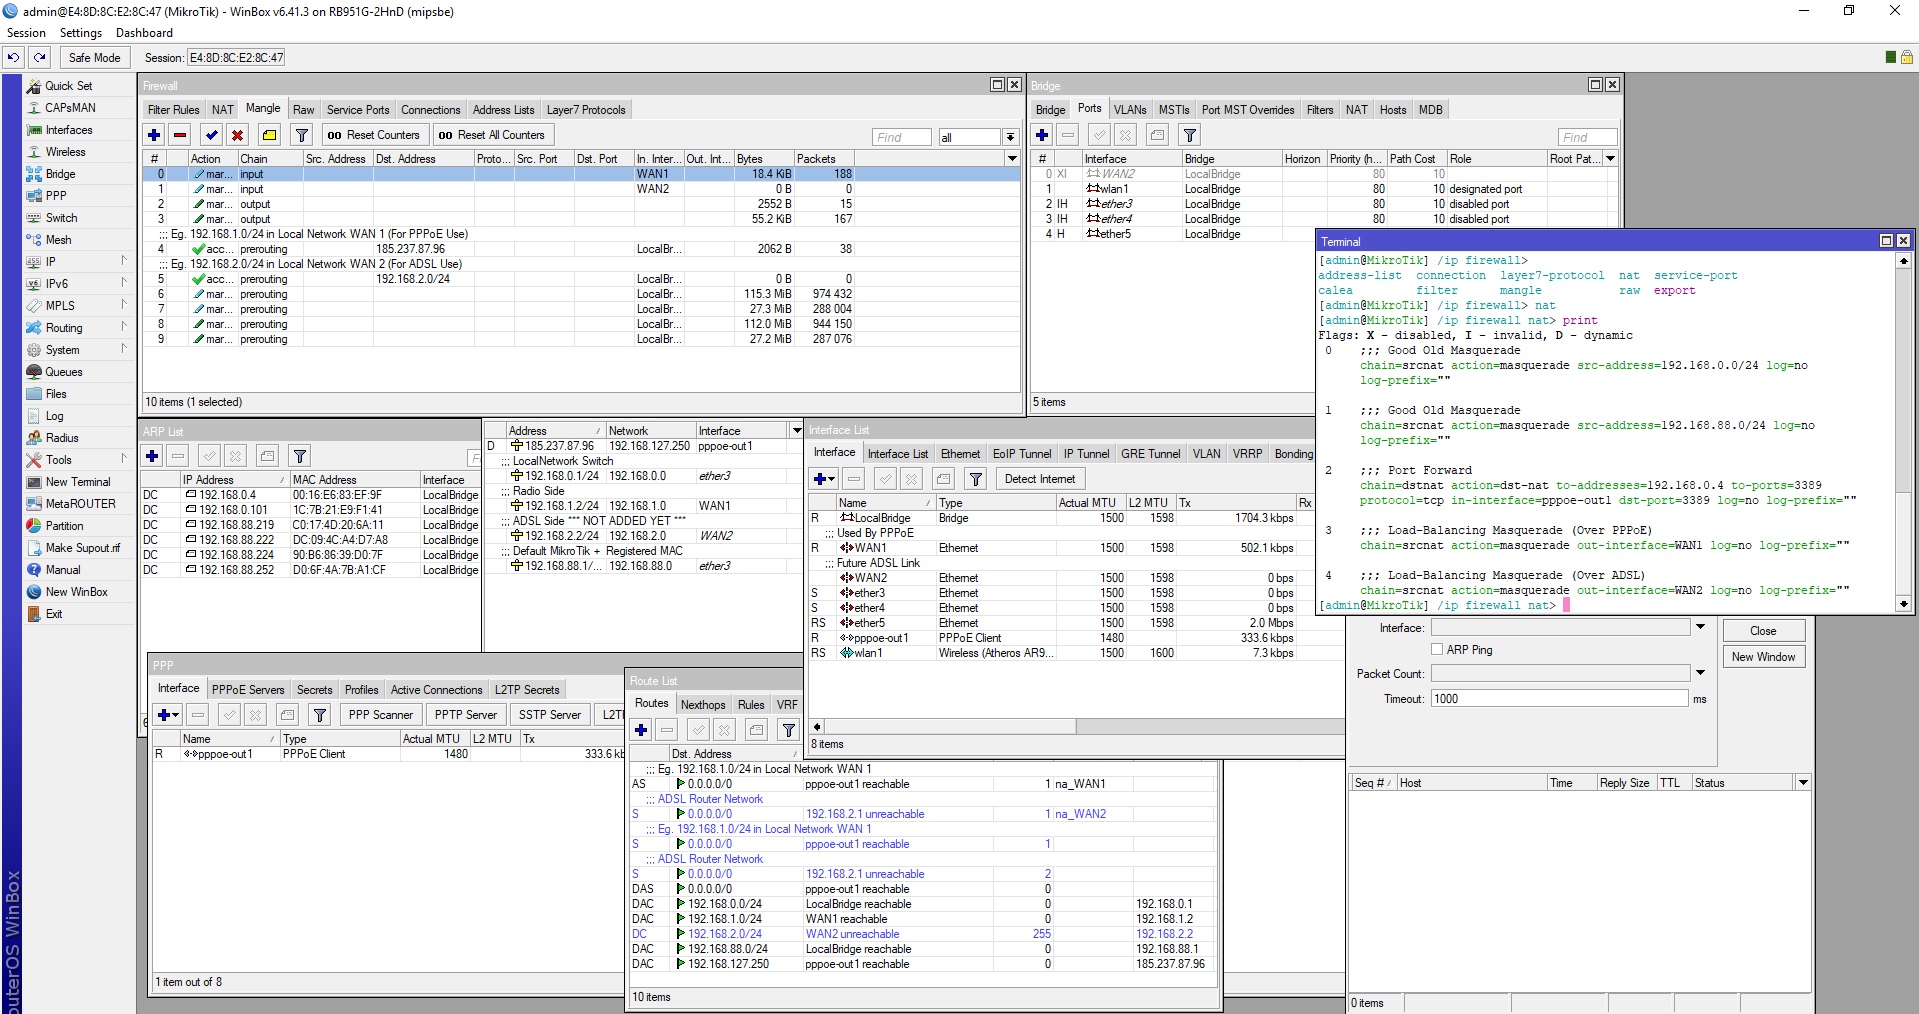Open Packet Count dropdown in Ping window
This screenshot has width=1919, height=1014.
(x=1700, y=673)
